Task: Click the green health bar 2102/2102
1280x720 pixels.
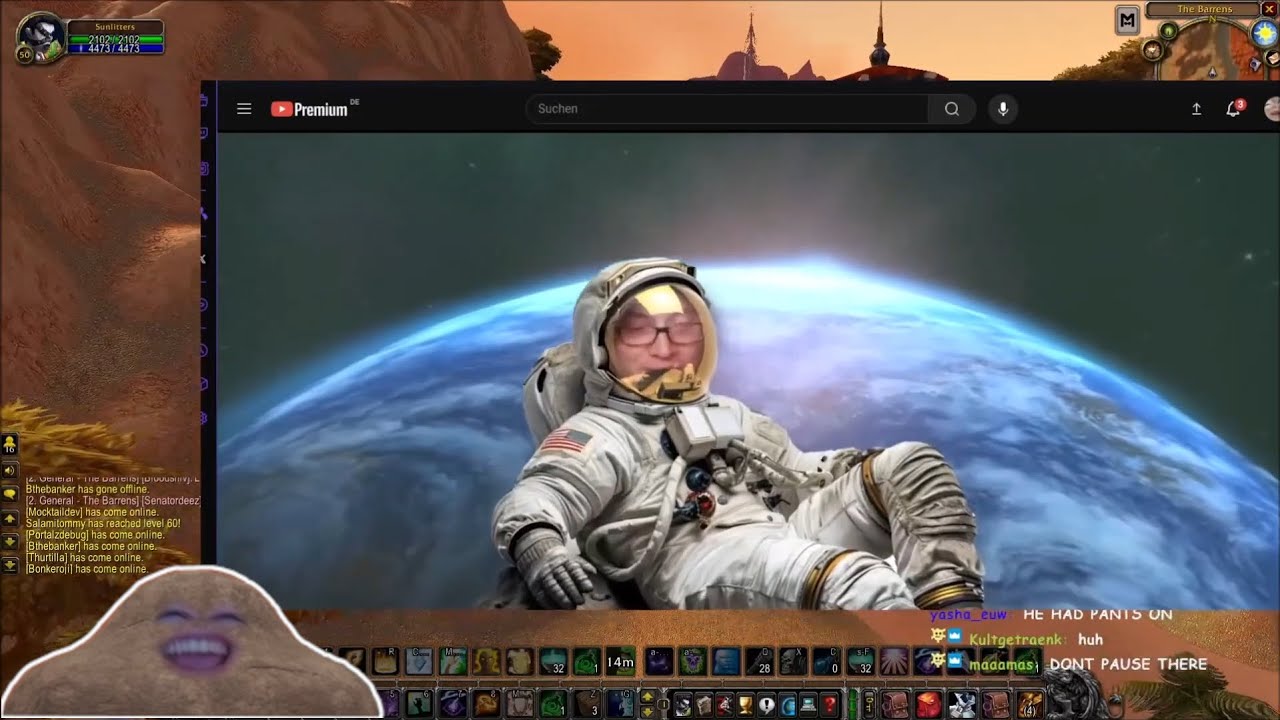Action: 115,39
